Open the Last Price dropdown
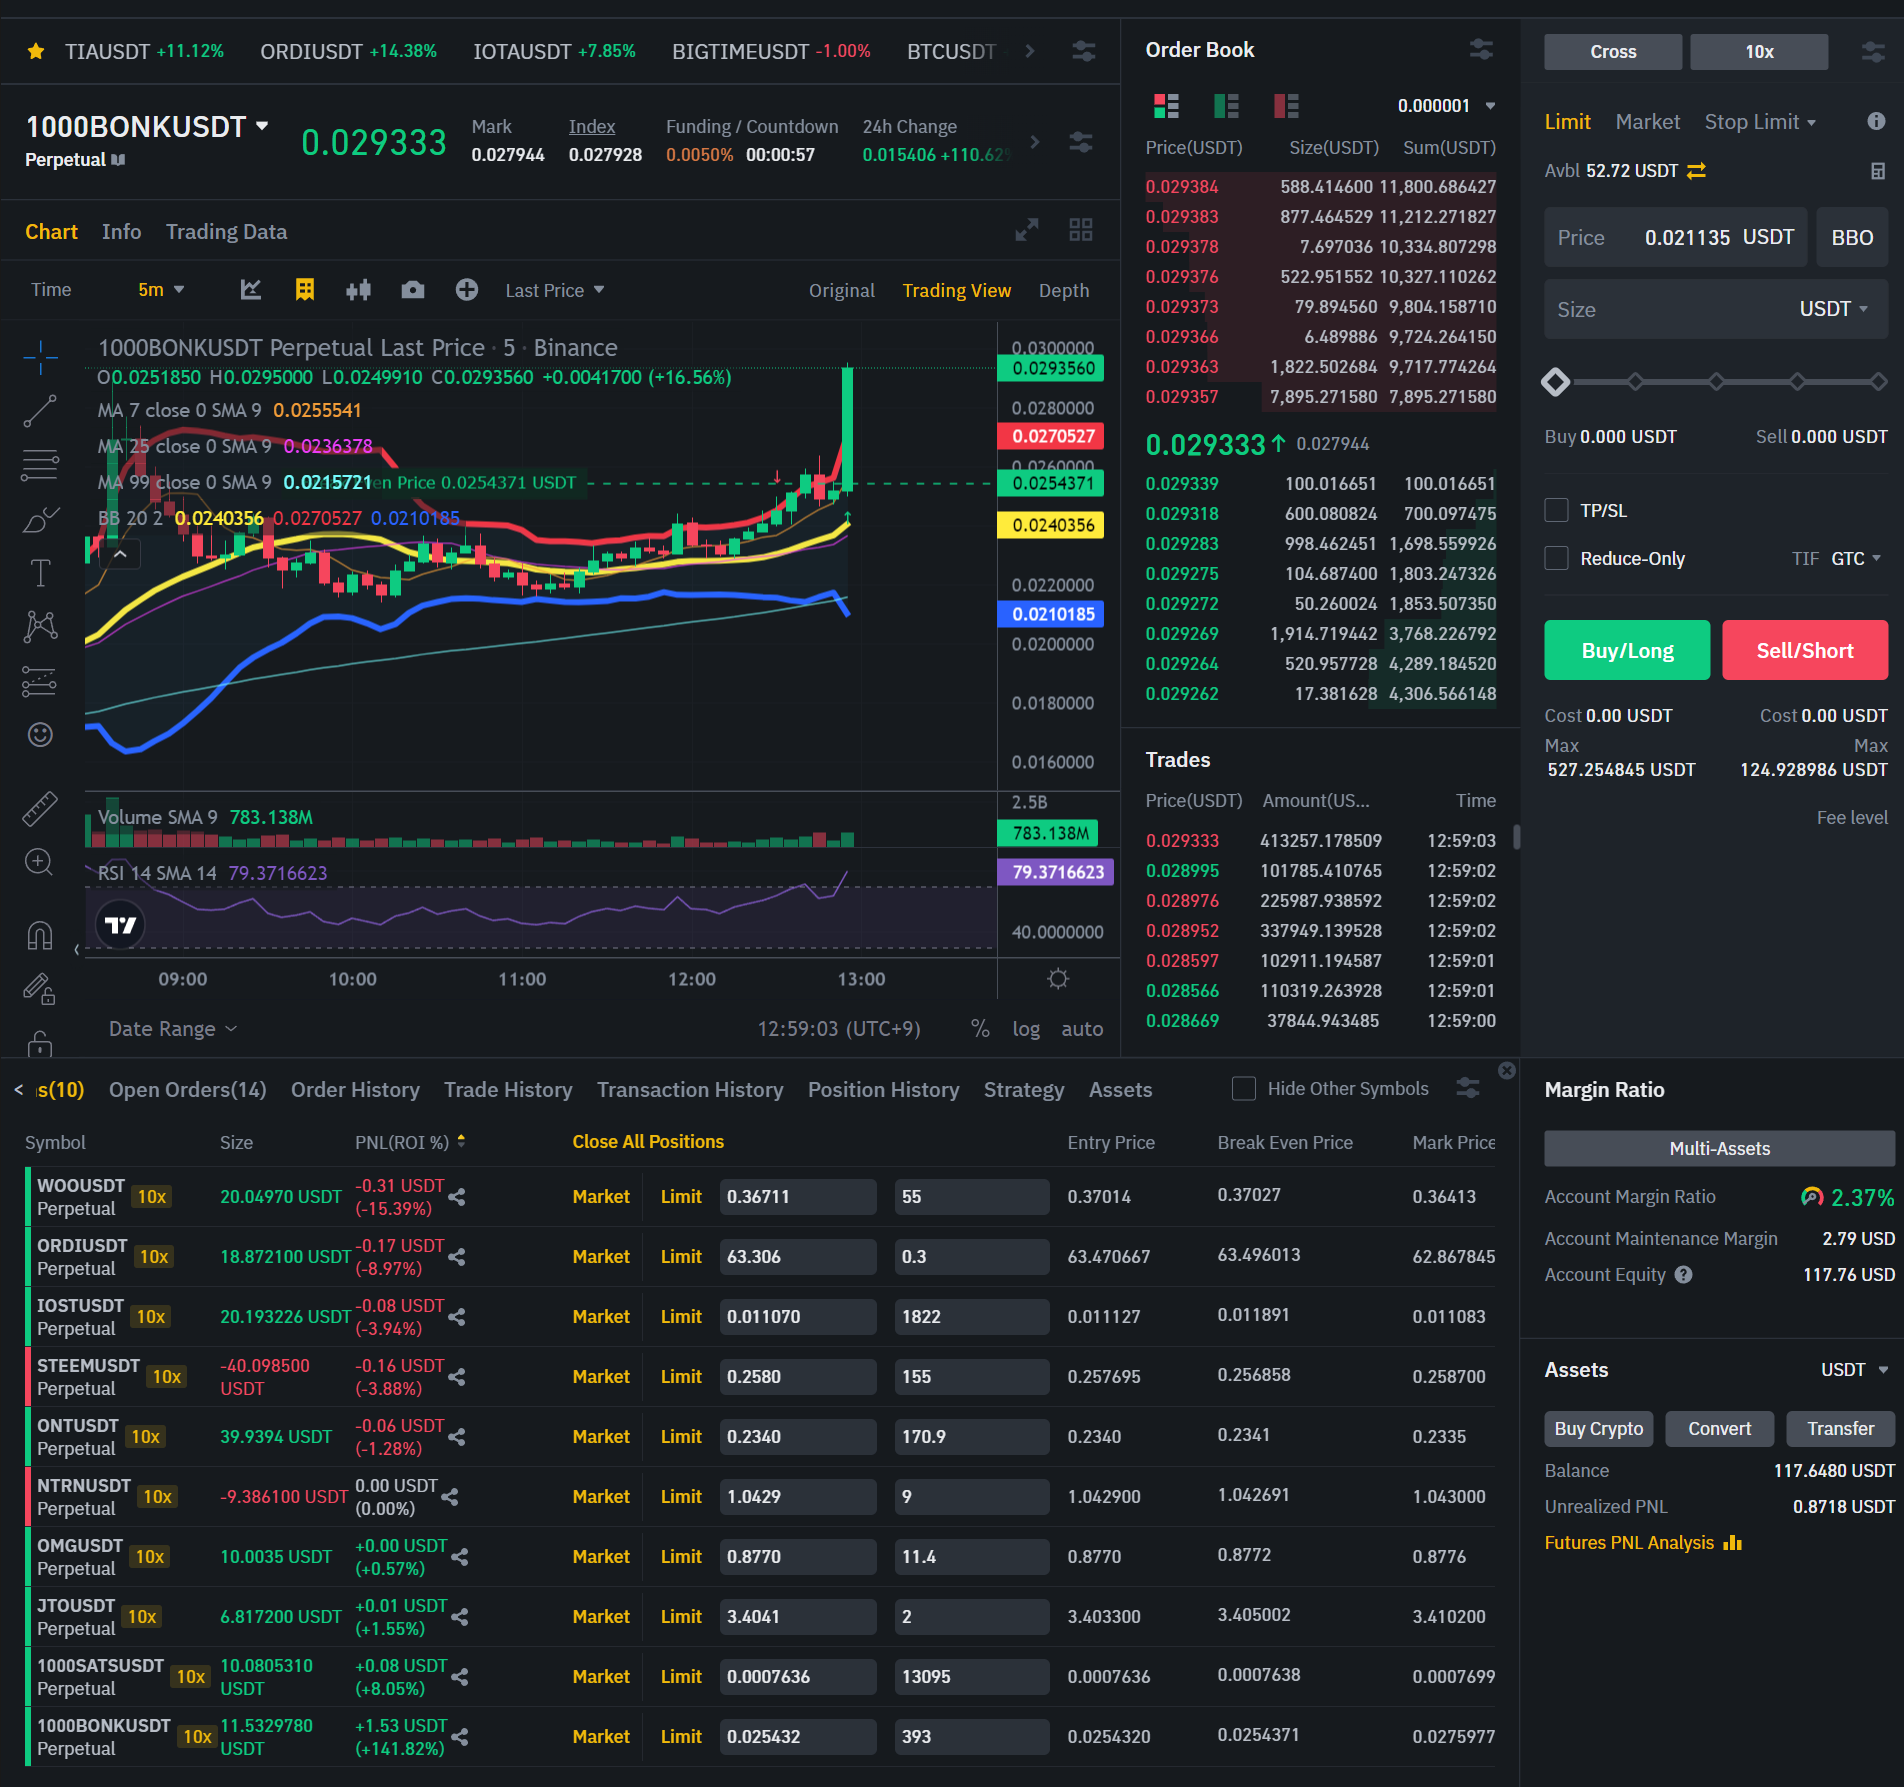 pyautogui.click(x=554, y=290)
